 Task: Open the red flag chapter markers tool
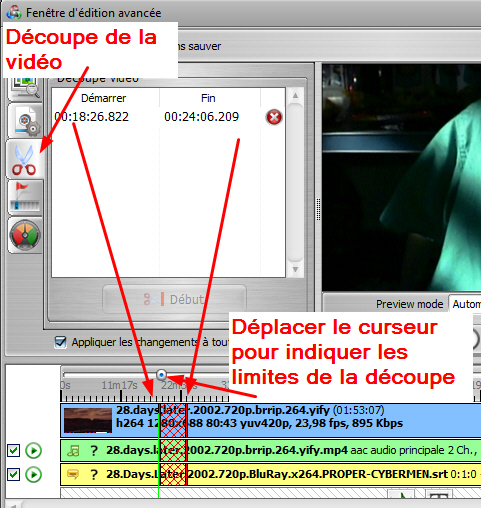(x=25, y=197)
